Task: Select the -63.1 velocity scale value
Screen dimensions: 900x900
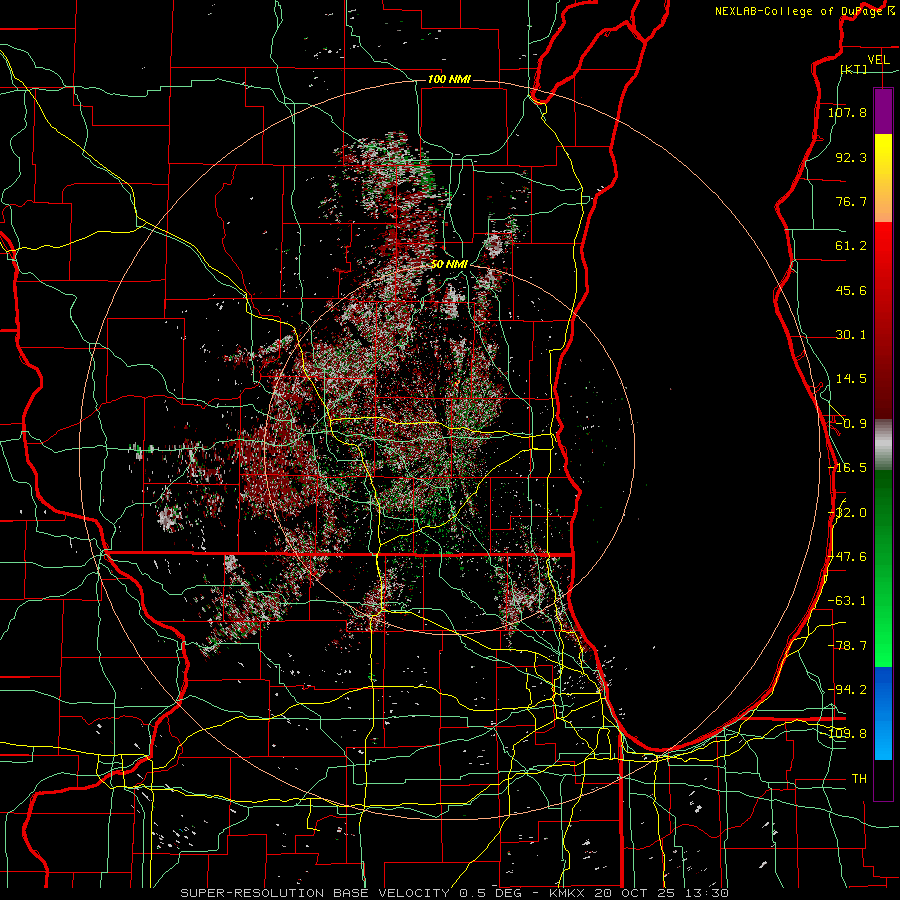Action: (x=847, y=601)
